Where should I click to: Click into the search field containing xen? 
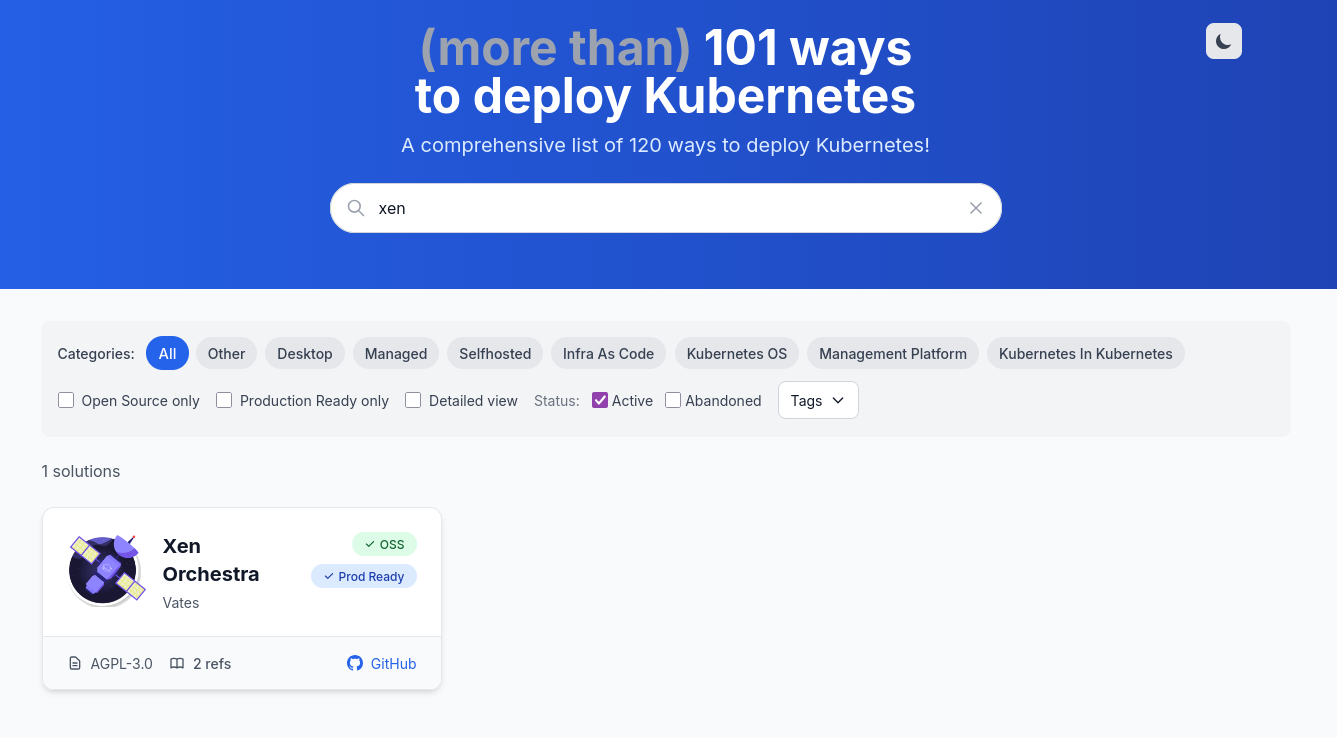click(x=660, y=208)
